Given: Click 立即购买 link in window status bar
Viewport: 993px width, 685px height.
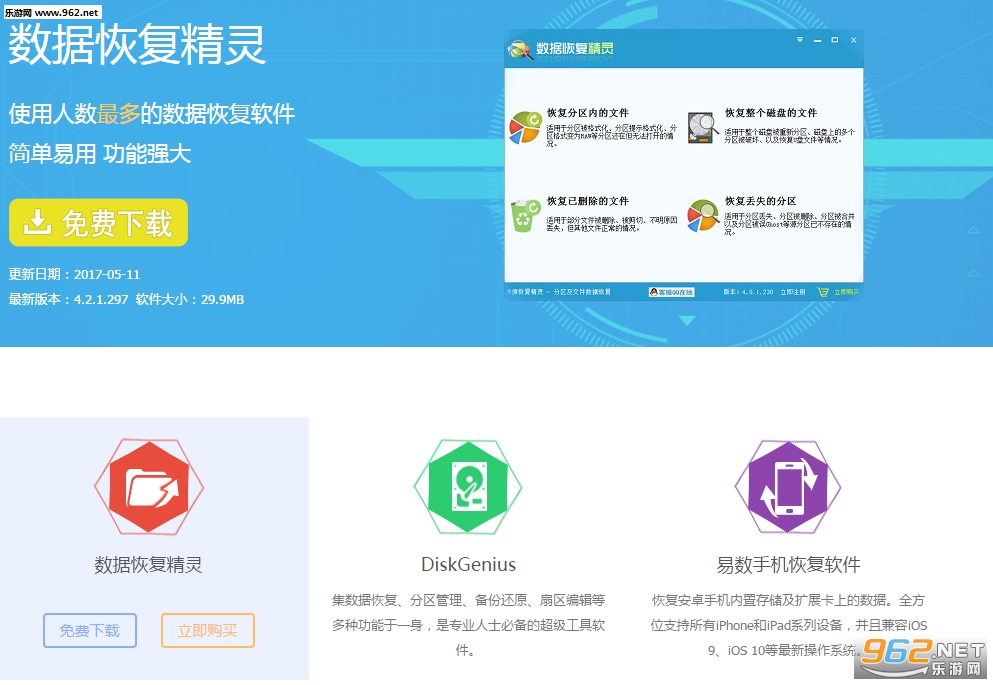Looking at the screenshot, I should tap(846, 292).
